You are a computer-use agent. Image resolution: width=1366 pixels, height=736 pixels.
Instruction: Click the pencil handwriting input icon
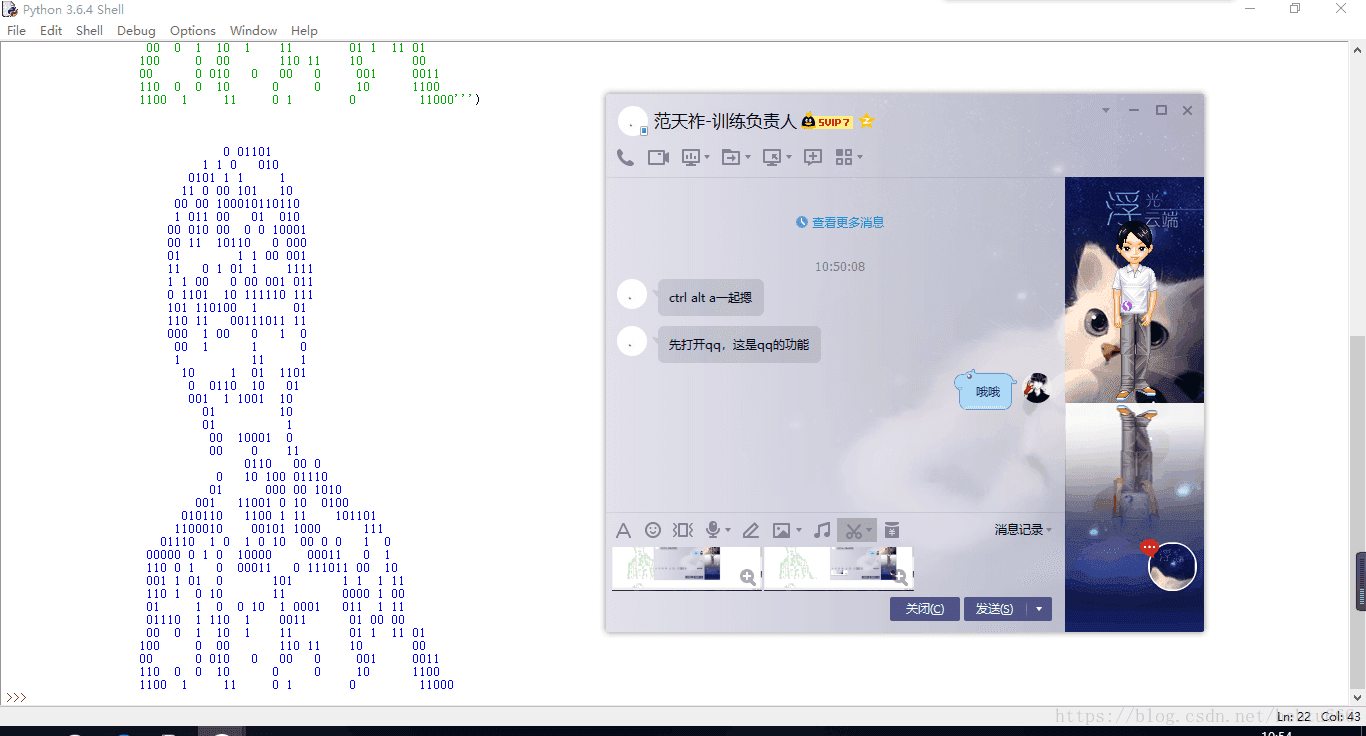(751, 530)
